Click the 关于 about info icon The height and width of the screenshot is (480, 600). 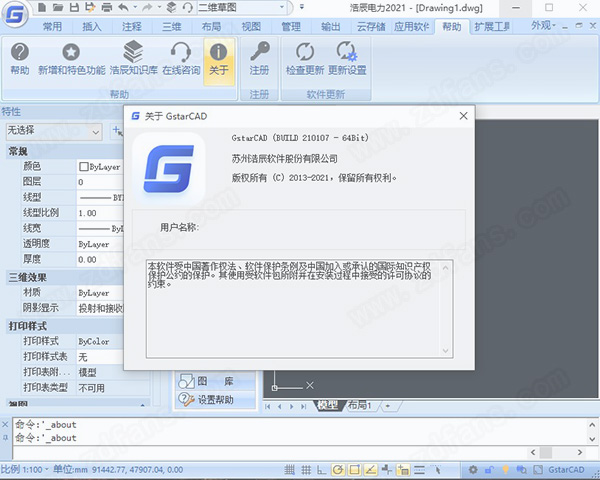pyautogui.click(x=218, y=60)
